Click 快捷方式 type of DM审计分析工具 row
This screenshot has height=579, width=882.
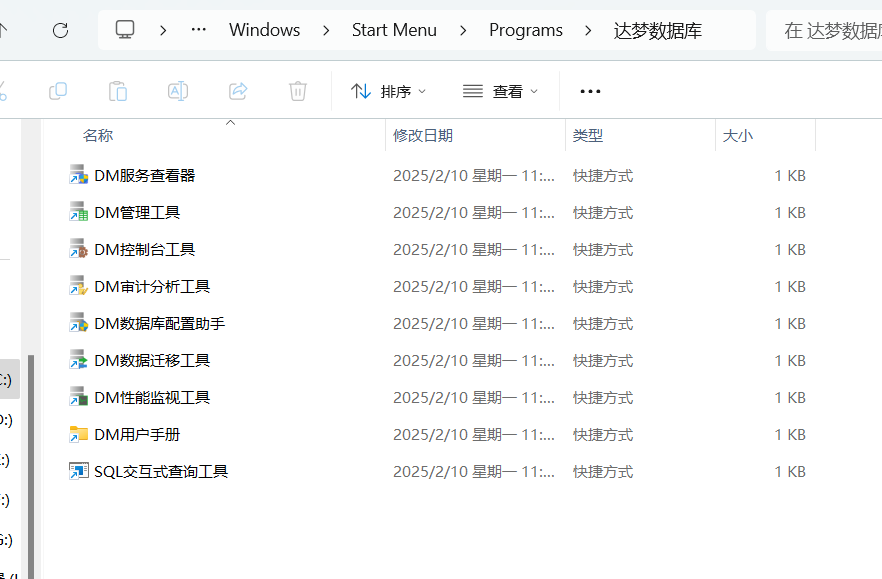click(x=603, y=287)
